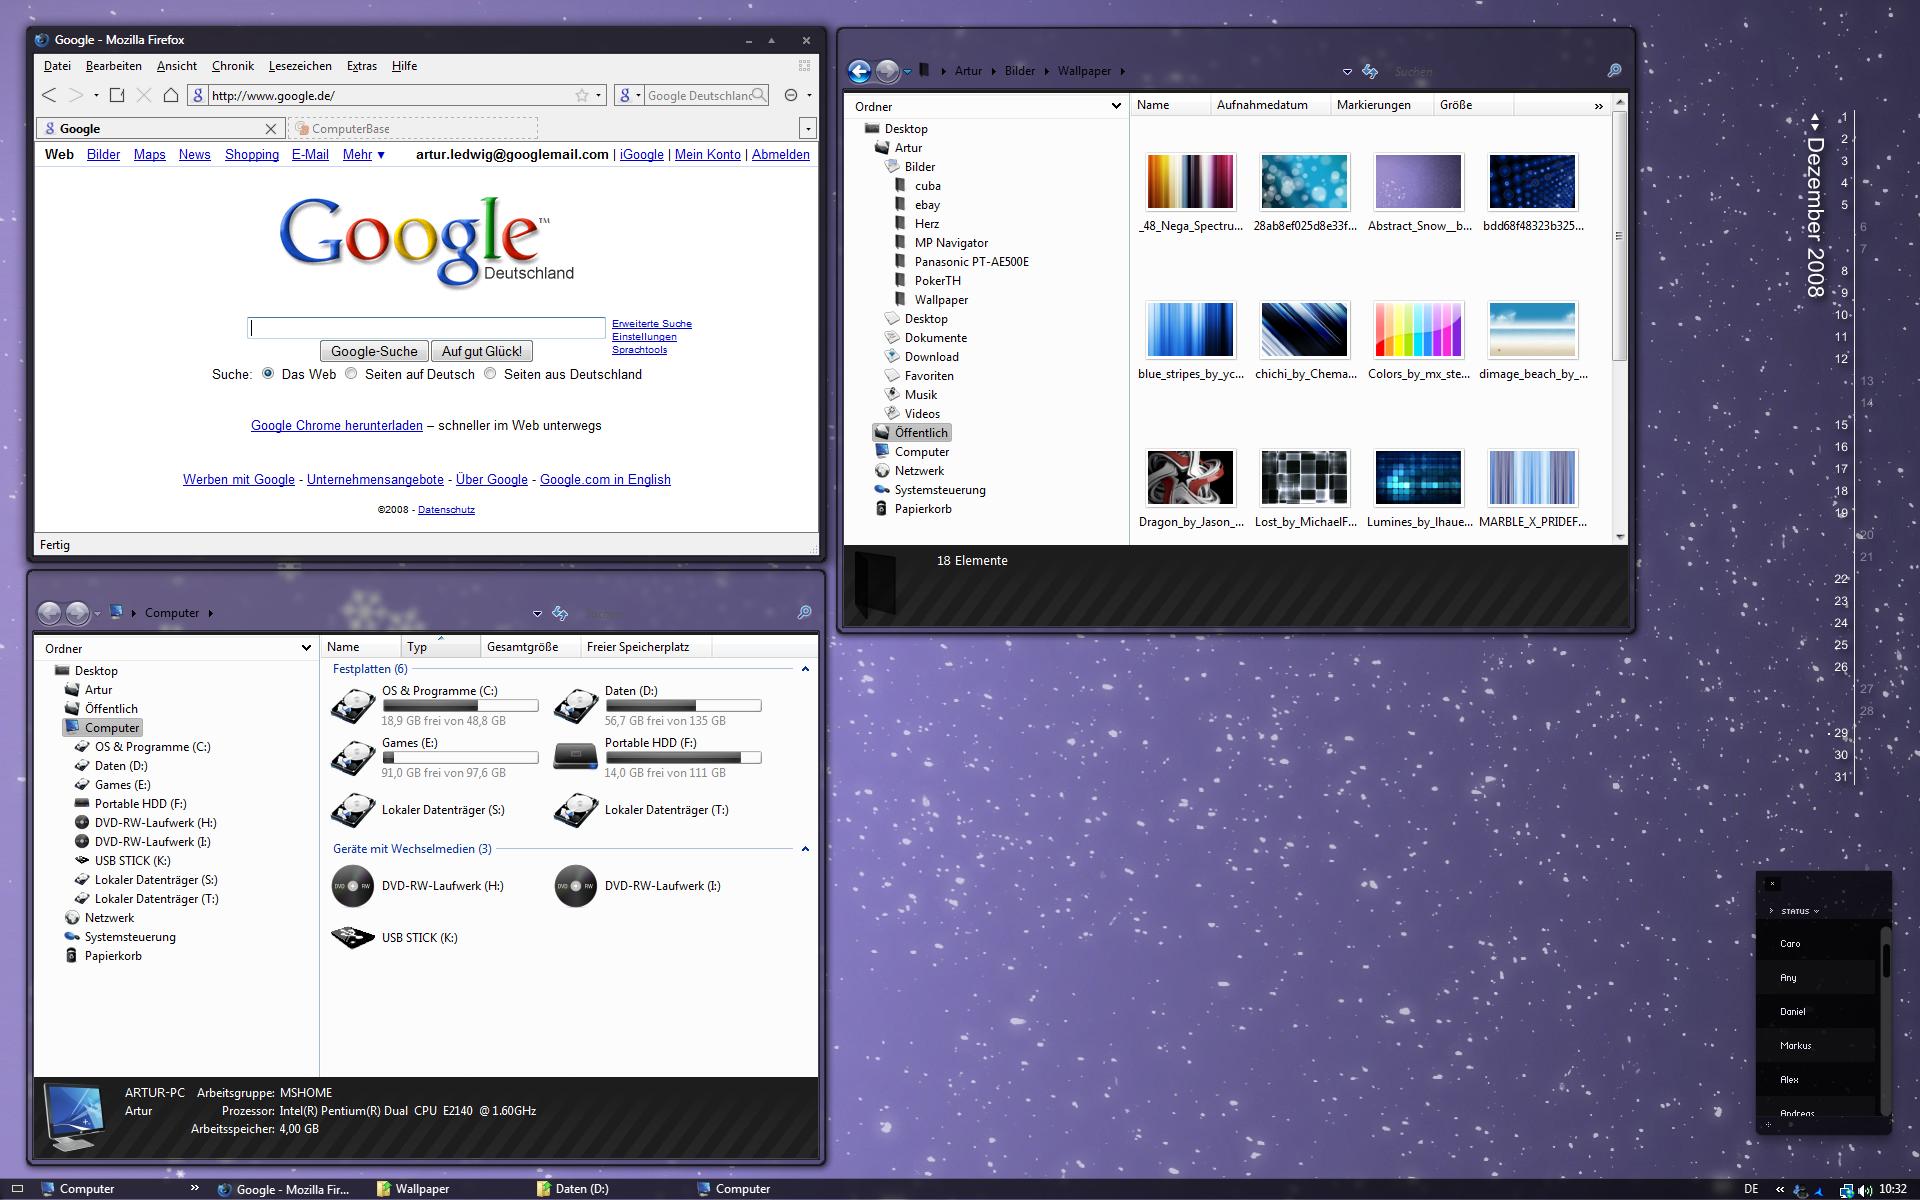Click back arrow in Wallpaper explorer window
This screenshot has width=1920, height=1200.
(859, 71)
